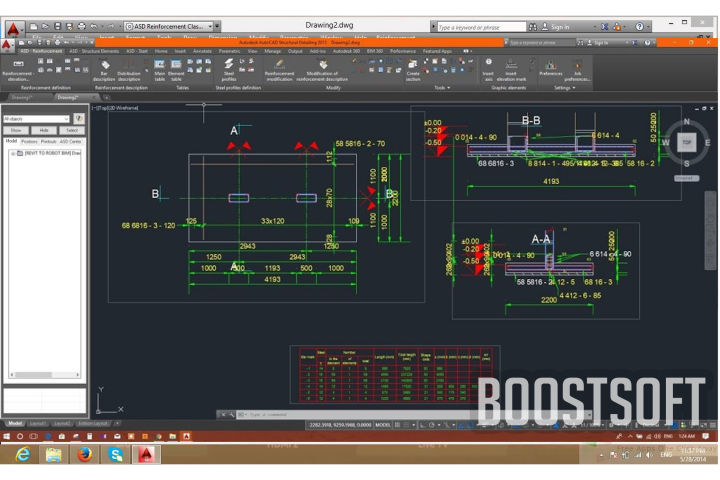Select the ASD - Start ribbon tab
Viewport: 720px width, 480px height.
[x=137, y=51]
